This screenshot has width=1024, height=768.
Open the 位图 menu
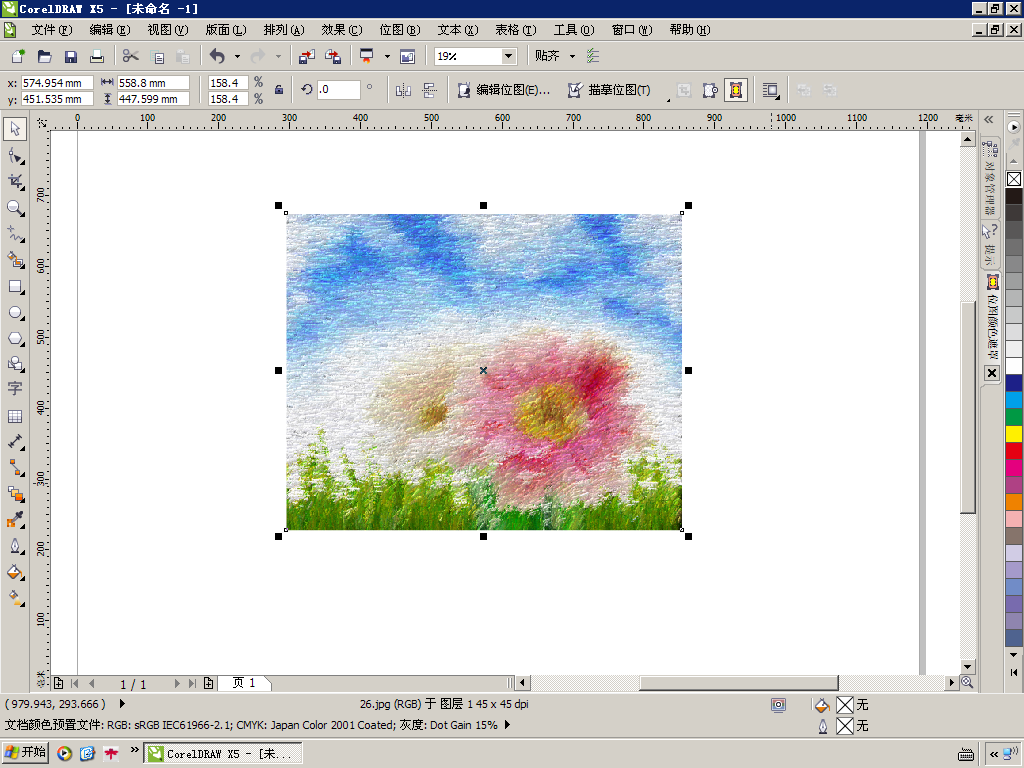(x=400, y=30)
